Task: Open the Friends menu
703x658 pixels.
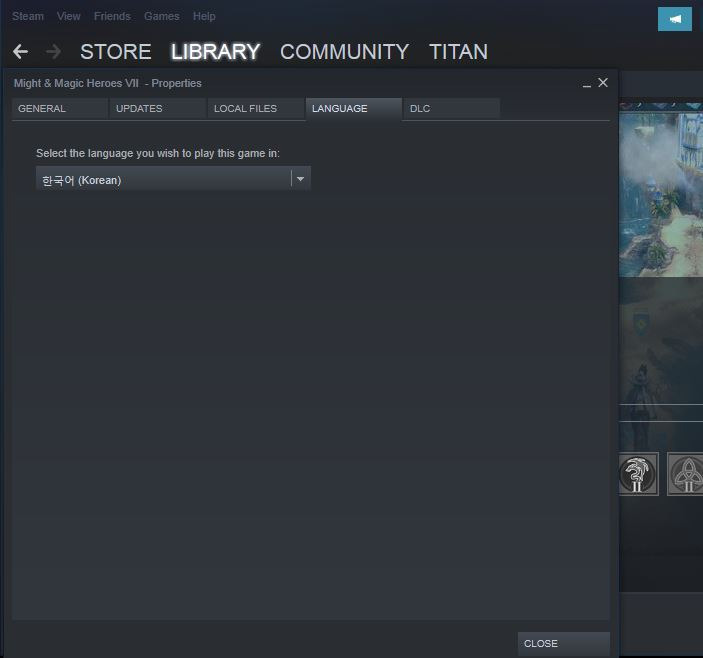Action: point(112,16)
